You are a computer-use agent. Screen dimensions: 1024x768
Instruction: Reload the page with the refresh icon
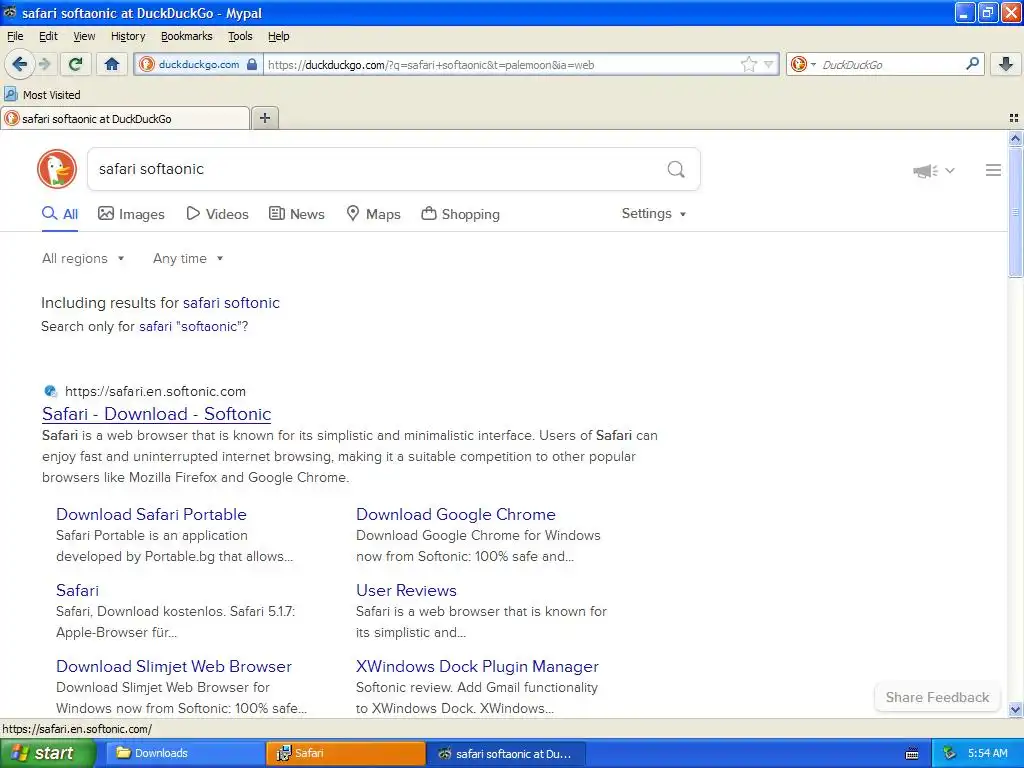pyautogui.click(x=76, y=64)
